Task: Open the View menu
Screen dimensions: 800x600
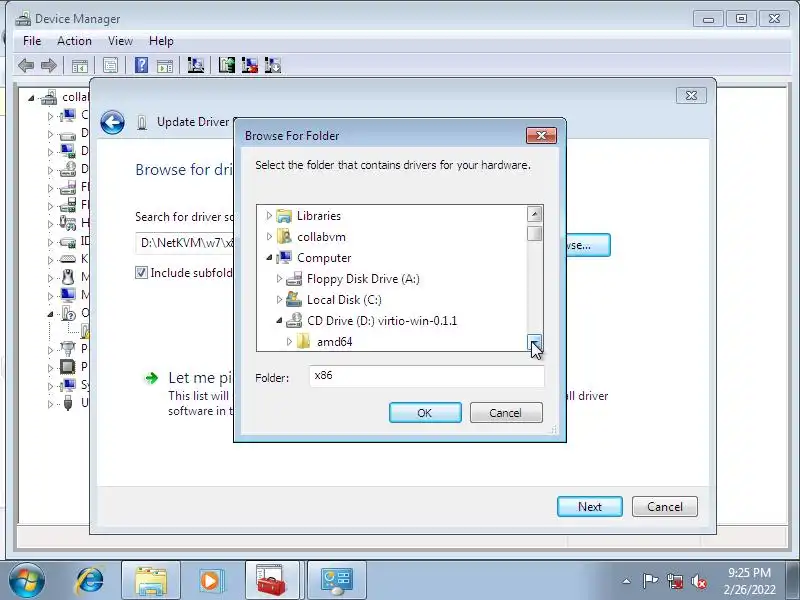Action: click(120, 41)
